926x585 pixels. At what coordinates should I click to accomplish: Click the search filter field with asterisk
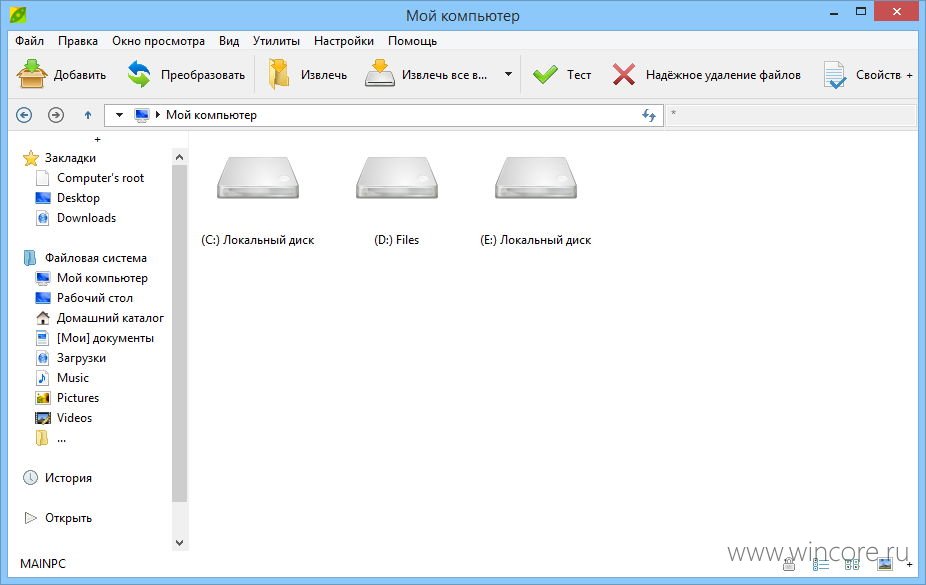[791, 115]
